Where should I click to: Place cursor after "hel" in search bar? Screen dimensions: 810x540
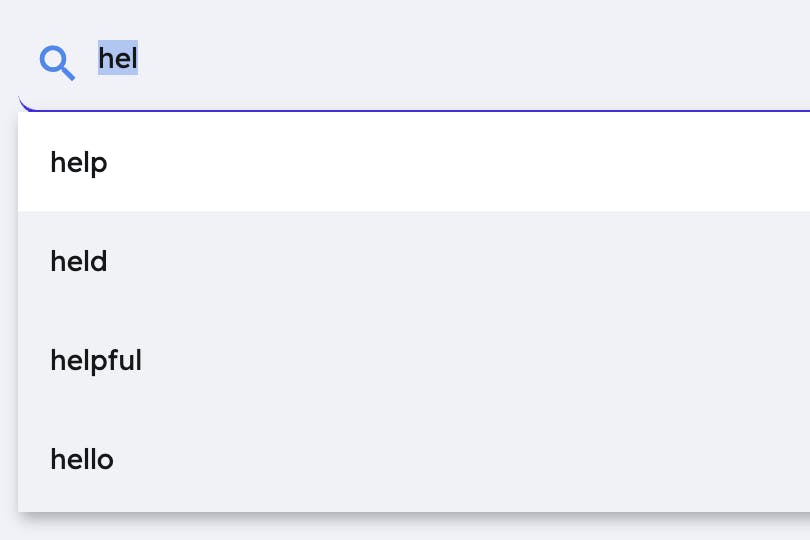point(138,58)
